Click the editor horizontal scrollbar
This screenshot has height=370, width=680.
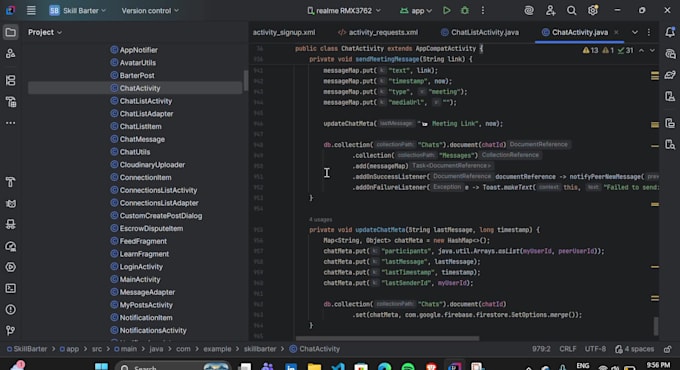click(x=388, y=338)
